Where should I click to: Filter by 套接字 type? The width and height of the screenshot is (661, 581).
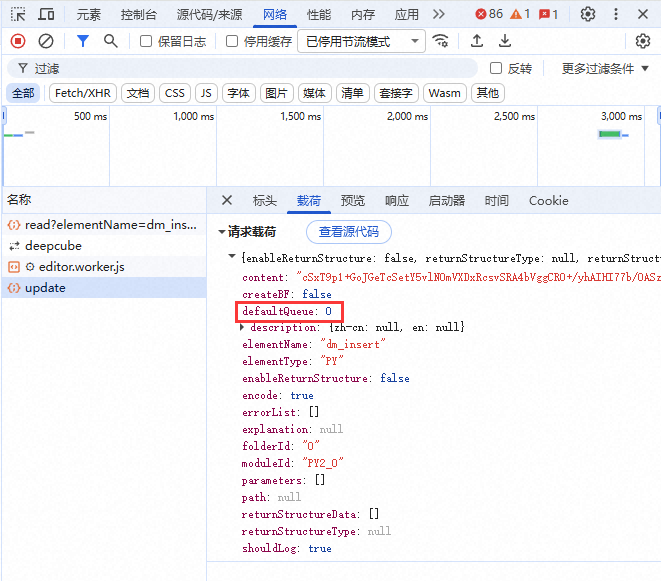pyautogui.click(x=396, y=93)
